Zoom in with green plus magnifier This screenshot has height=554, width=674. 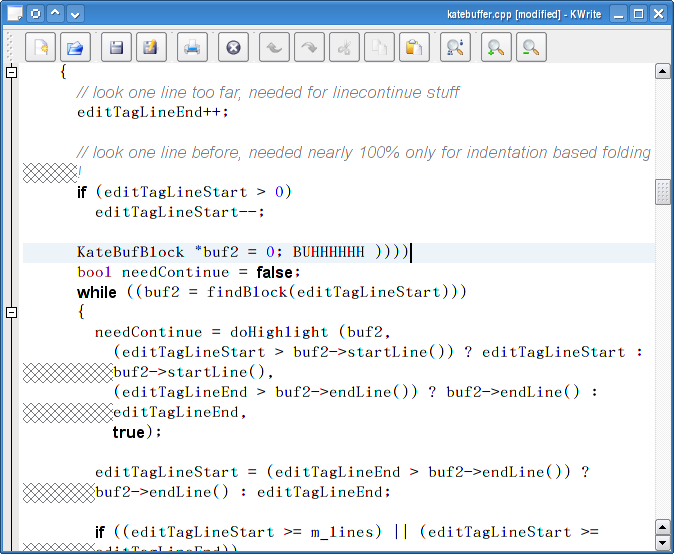(x=496, y=47)
